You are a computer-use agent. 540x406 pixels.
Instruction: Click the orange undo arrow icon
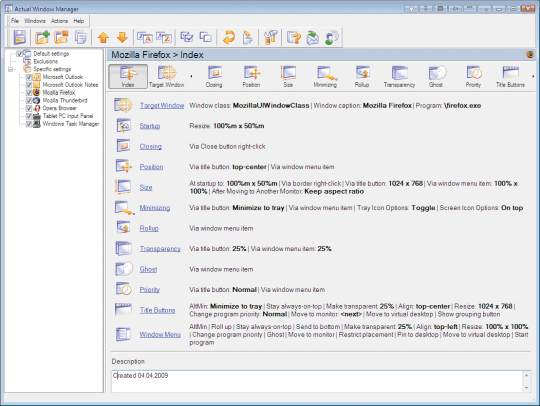229,37
